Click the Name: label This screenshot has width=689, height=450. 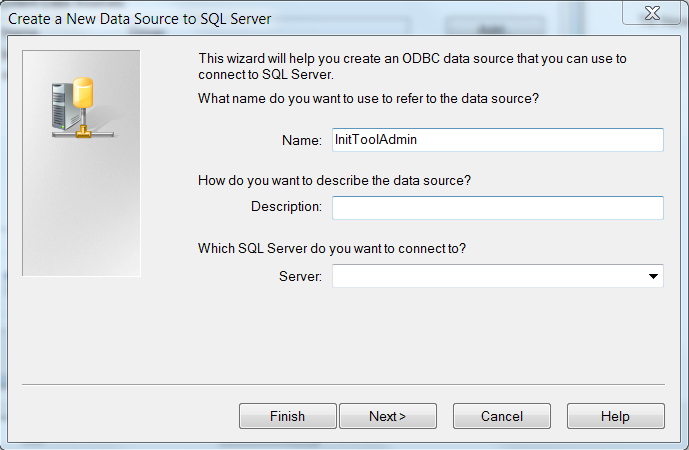[301, 141]
